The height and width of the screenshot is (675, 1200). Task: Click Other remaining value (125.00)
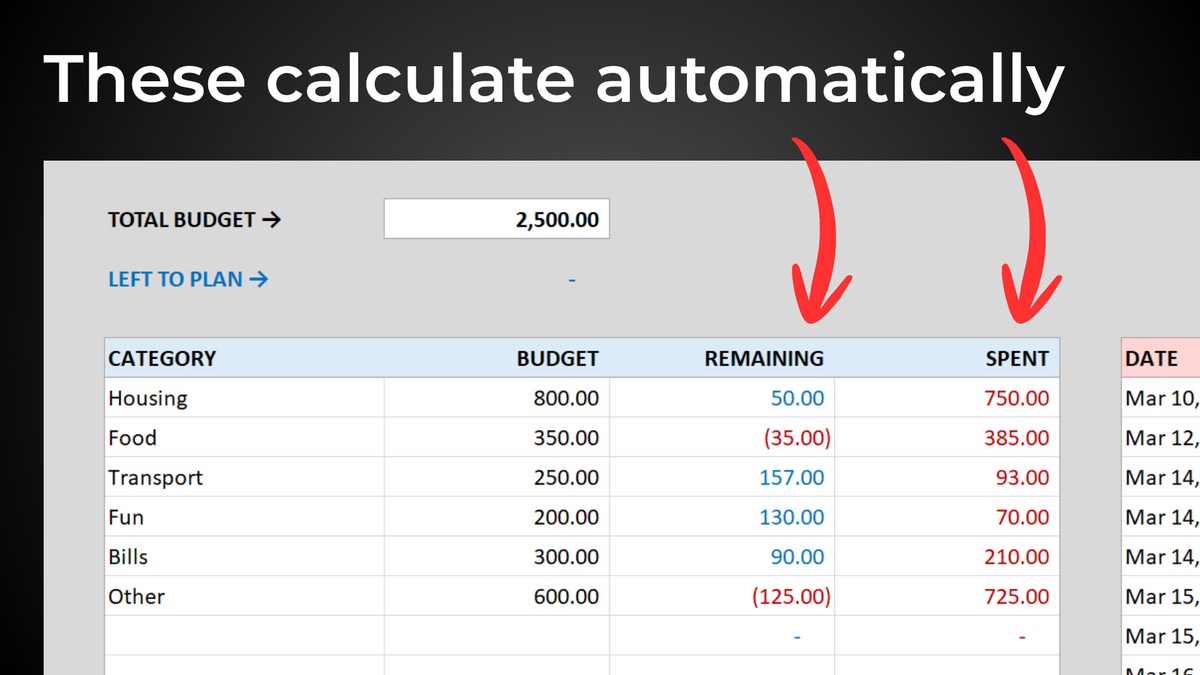pos(791,596)
